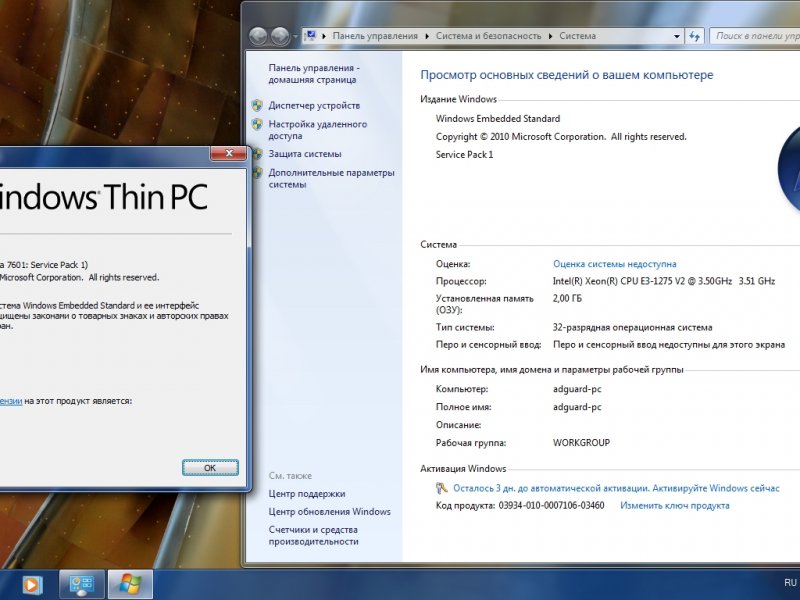Expand arrow after Панель управления breadcrumb

pyautogui.click(x=427, y=36)
